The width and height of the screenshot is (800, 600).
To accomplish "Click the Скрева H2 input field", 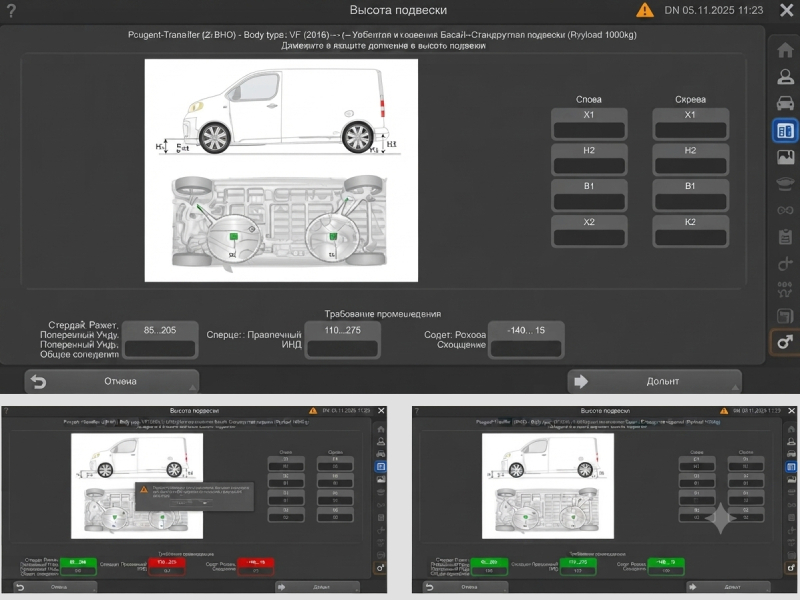I will coord(690,166).
